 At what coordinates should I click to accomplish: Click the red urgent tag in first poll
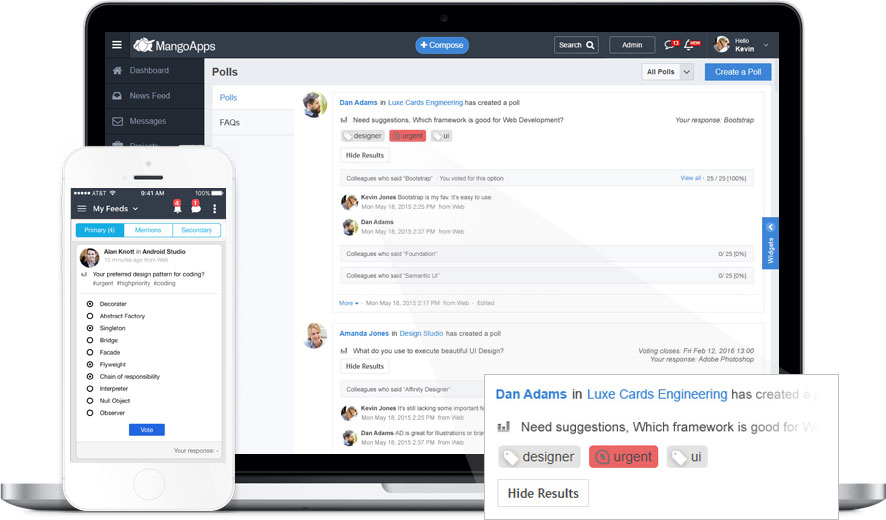[407, 136]
